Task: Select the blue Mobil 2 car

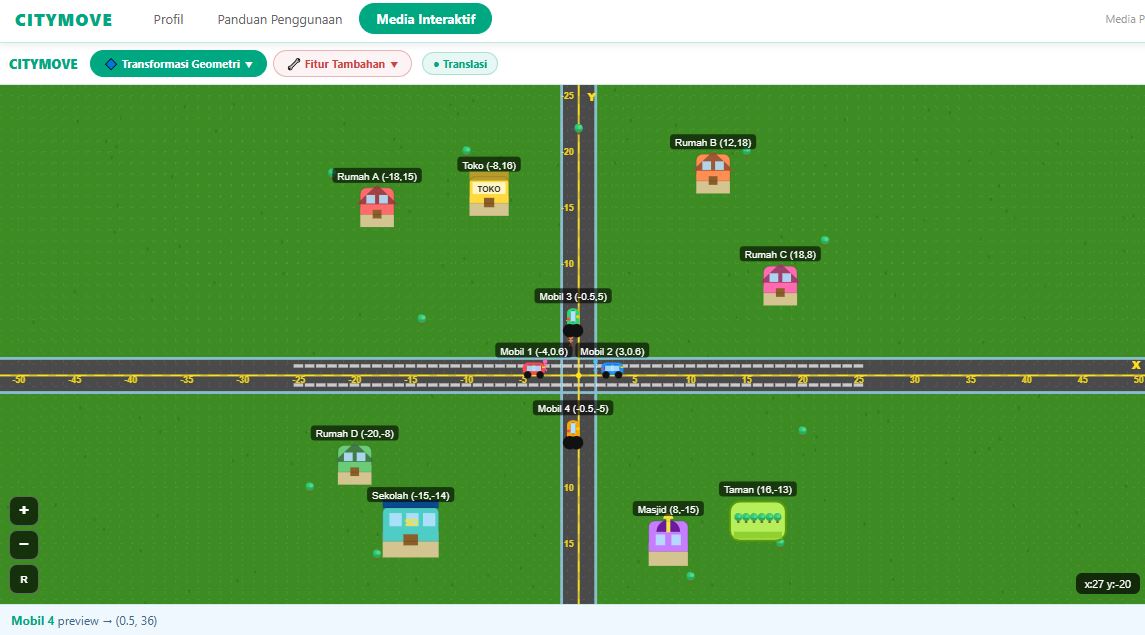Action: tap(611, 370)
